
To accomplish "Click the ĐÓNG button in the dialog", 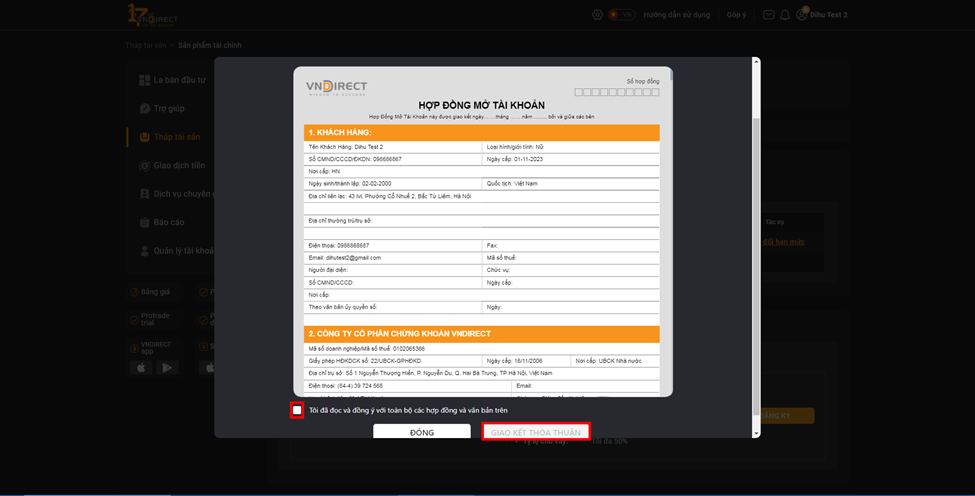I will point(422,432).
